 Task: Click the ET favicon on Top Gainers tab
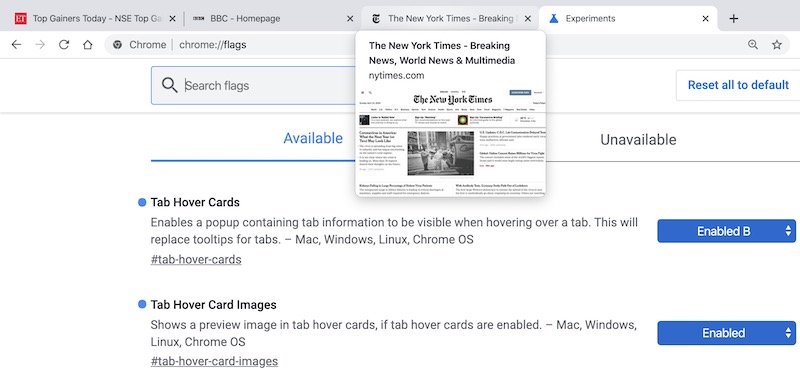pyautogui.click(x=20, y=19)
